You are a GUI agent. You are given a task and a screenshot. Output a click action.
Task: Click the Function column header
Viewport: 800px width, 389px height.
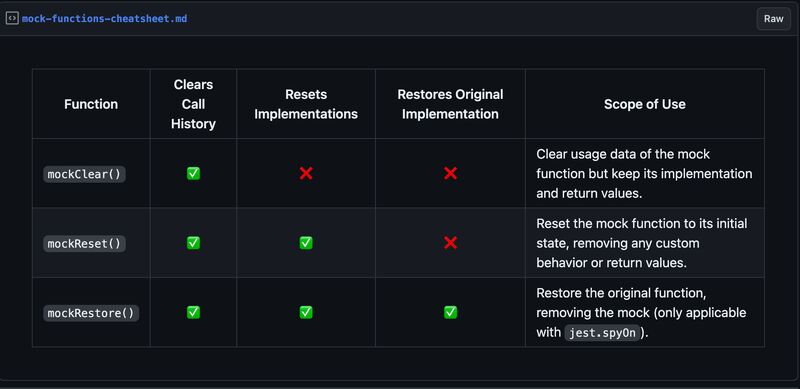click(x=91, y=104)
